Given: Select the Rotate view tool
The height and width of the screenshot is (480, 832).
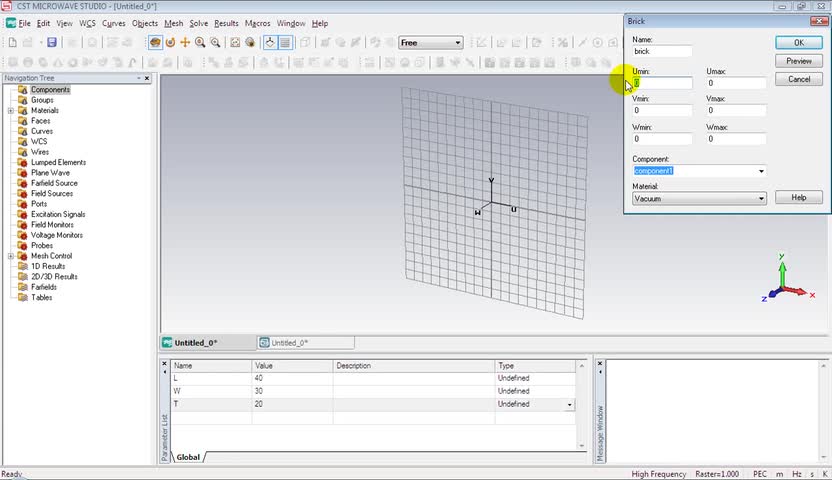Looking at the screenshot, I should click(x=170, y=42).
